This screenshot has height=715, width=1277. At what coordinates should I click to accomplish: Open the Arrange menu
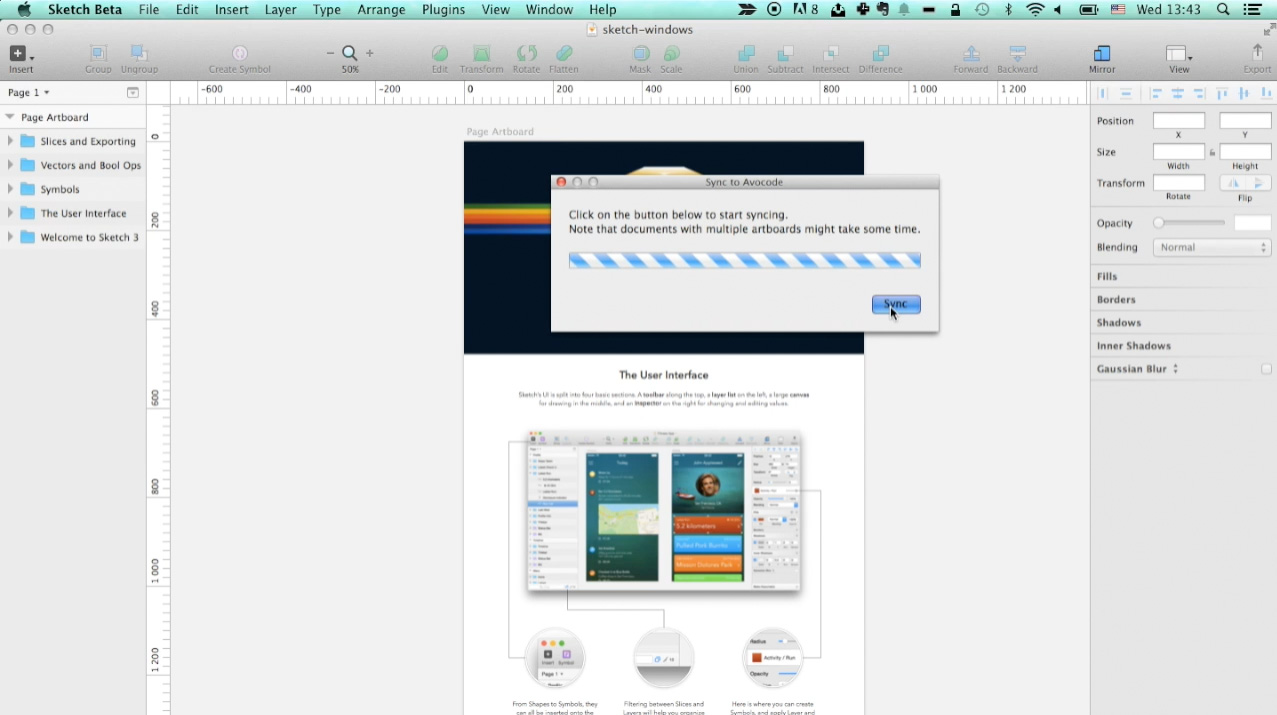(382, 9)
